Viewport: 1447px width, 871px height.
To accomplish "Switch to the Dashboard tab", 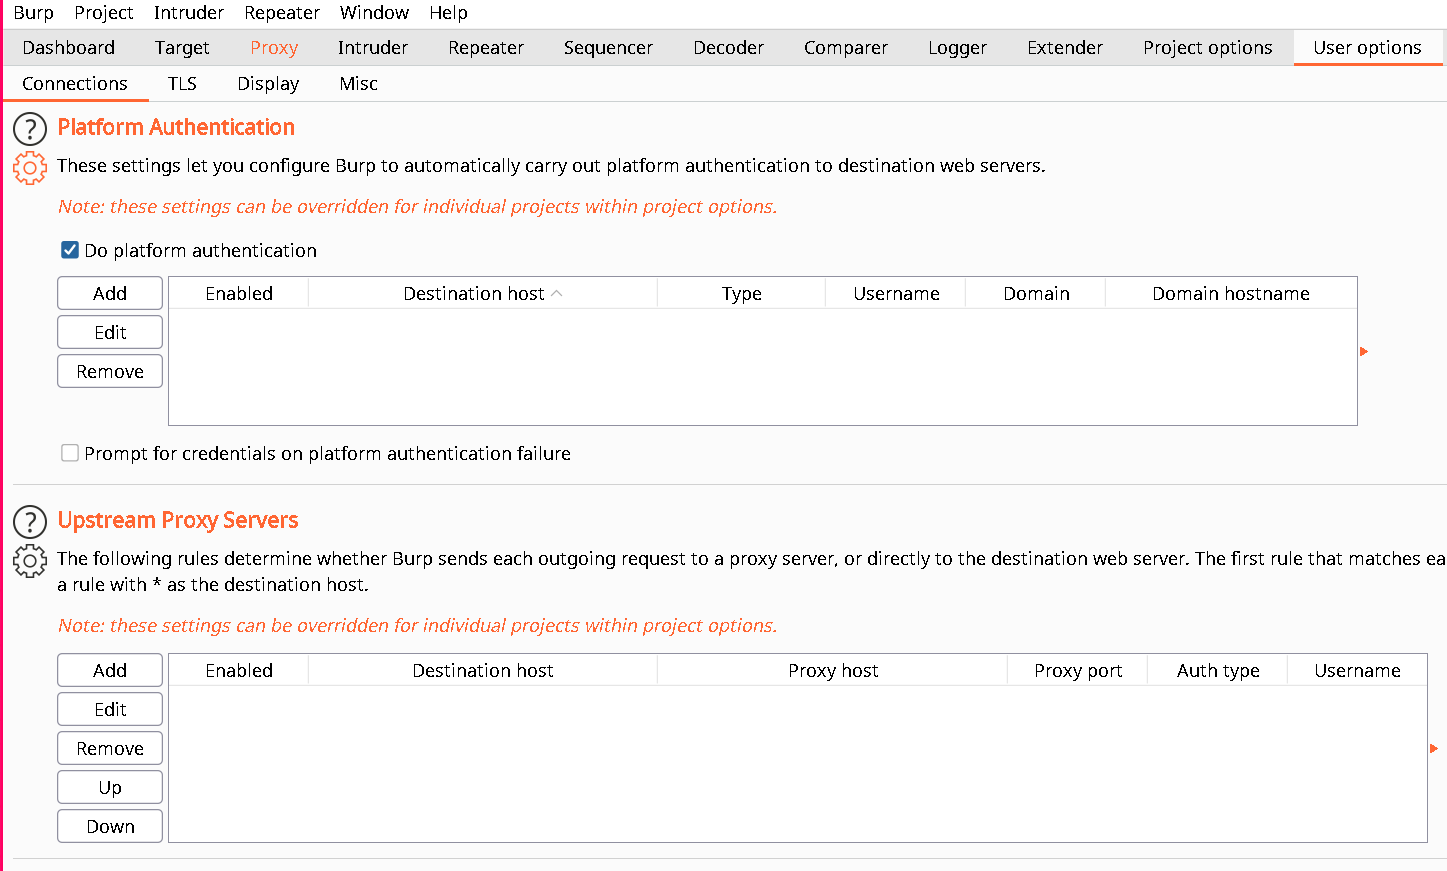I will coord(69,47).
